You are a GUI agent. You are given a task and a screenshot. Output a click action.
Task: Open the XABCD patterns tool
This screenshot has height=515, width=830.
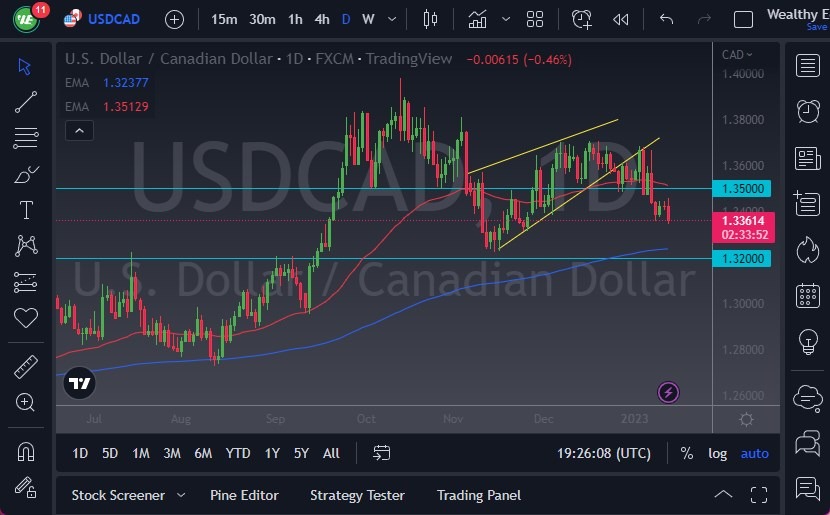[26, 246]
